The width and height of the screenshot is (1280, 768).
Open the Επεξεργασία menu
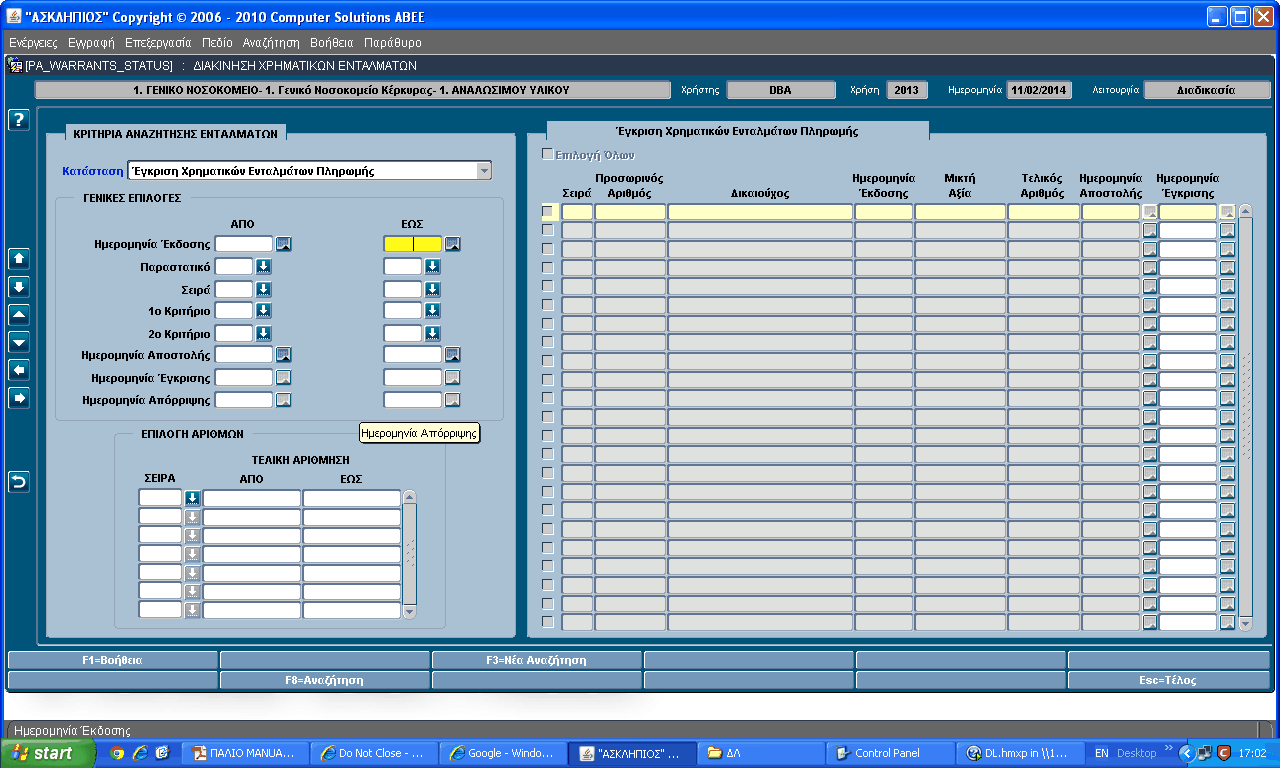click(x=158, y=43)
